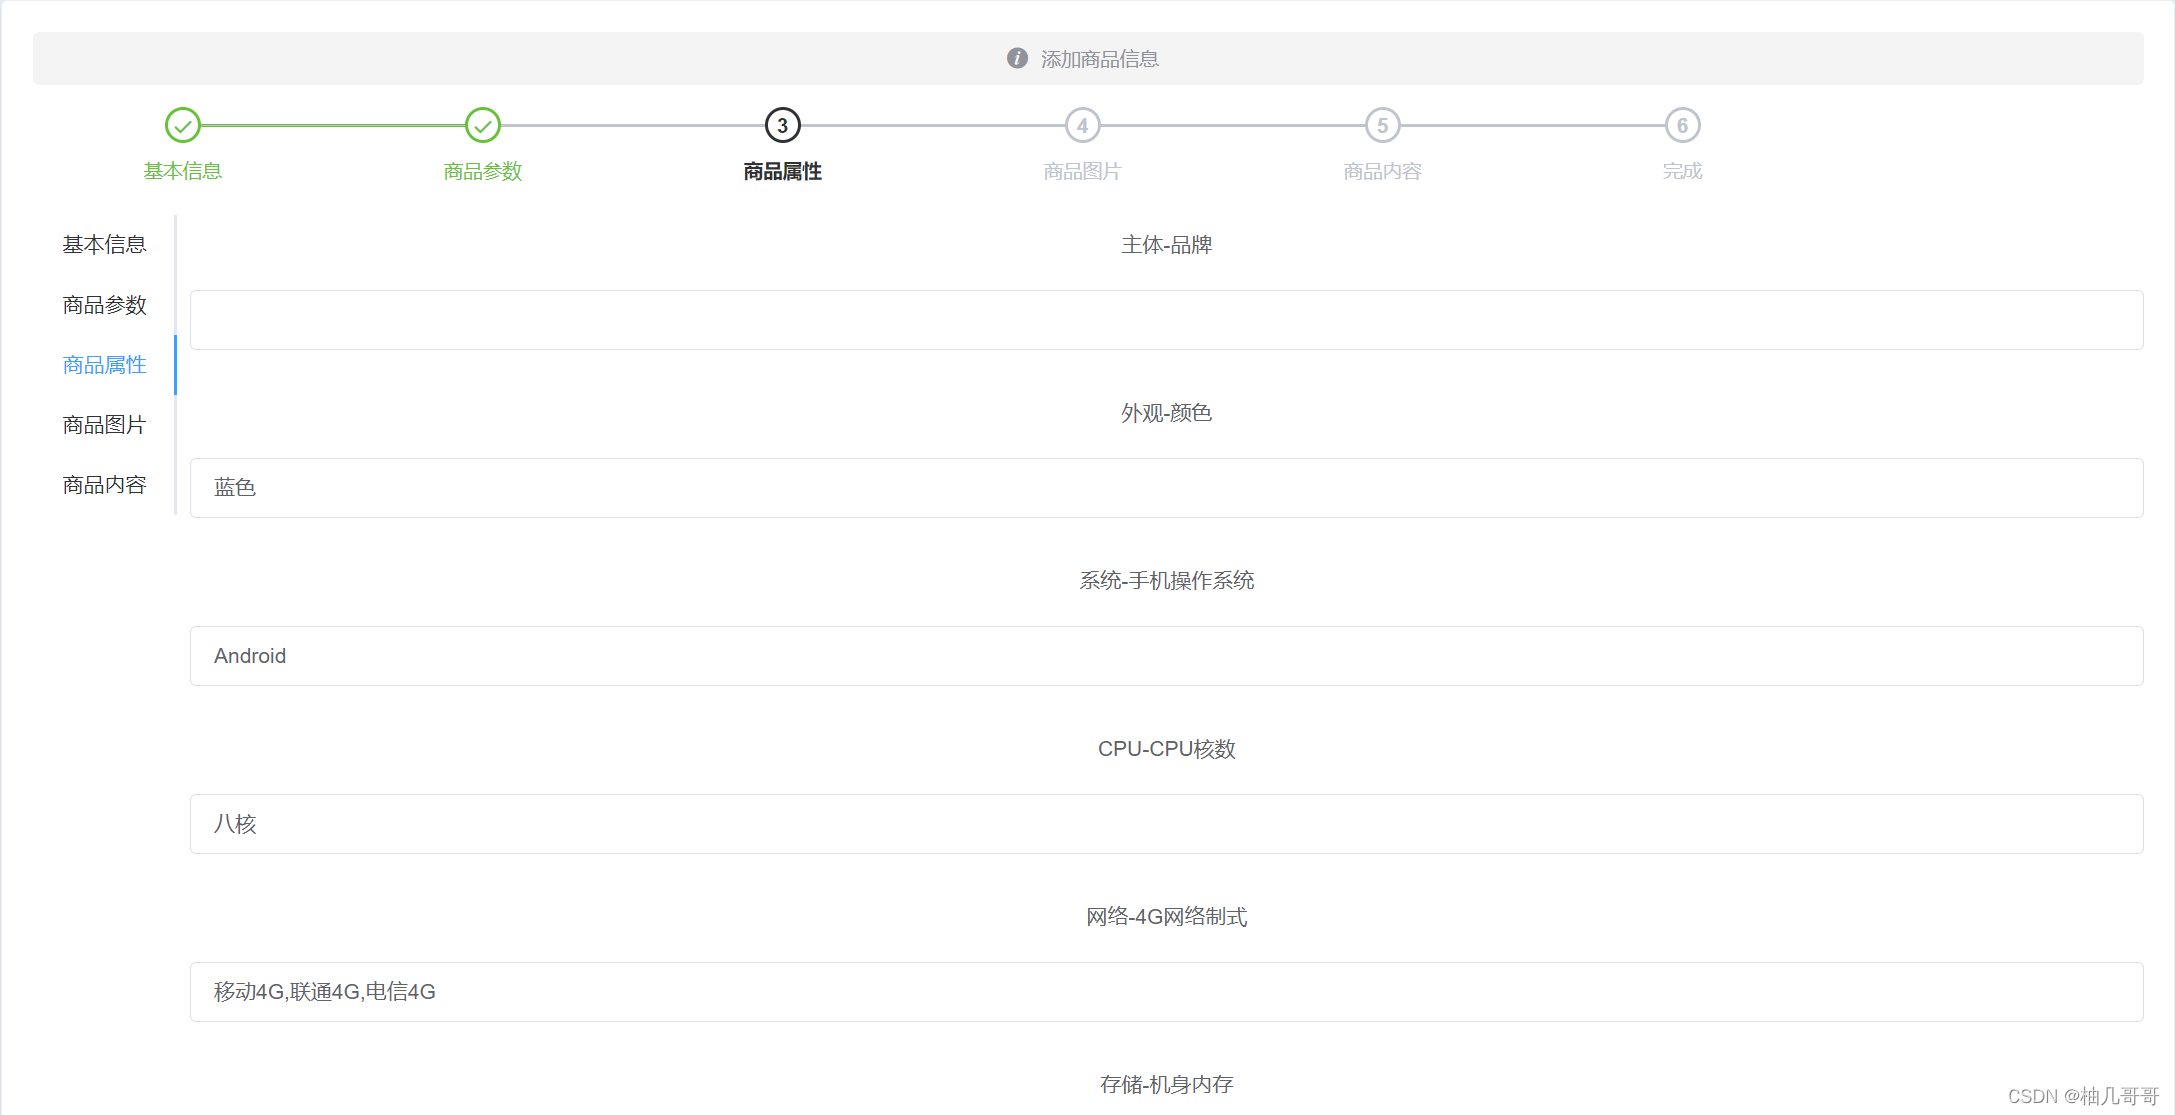Open the 基本信息 side tab

click(105, 245)
